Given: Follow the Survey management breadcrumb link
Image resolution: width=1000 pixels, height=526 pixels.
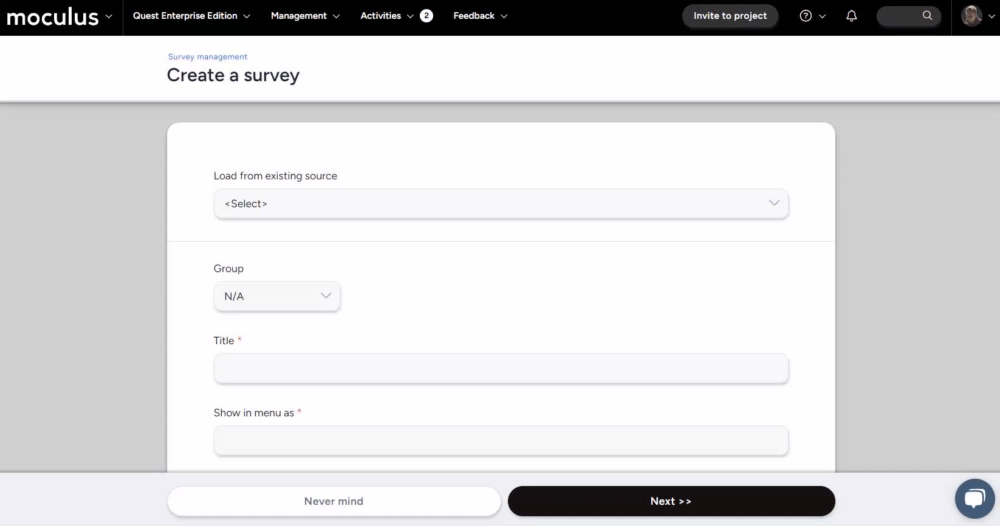Looking at the screenshot, I should pos(207,57).
